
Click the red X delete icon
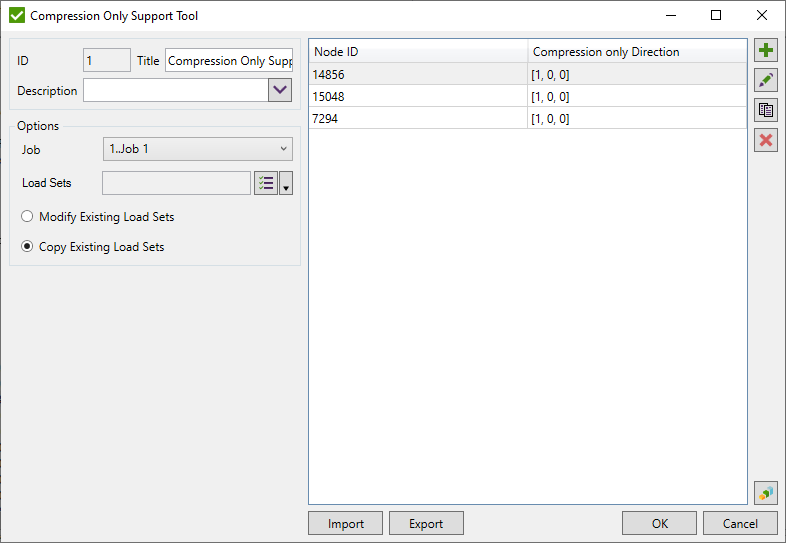766,140
